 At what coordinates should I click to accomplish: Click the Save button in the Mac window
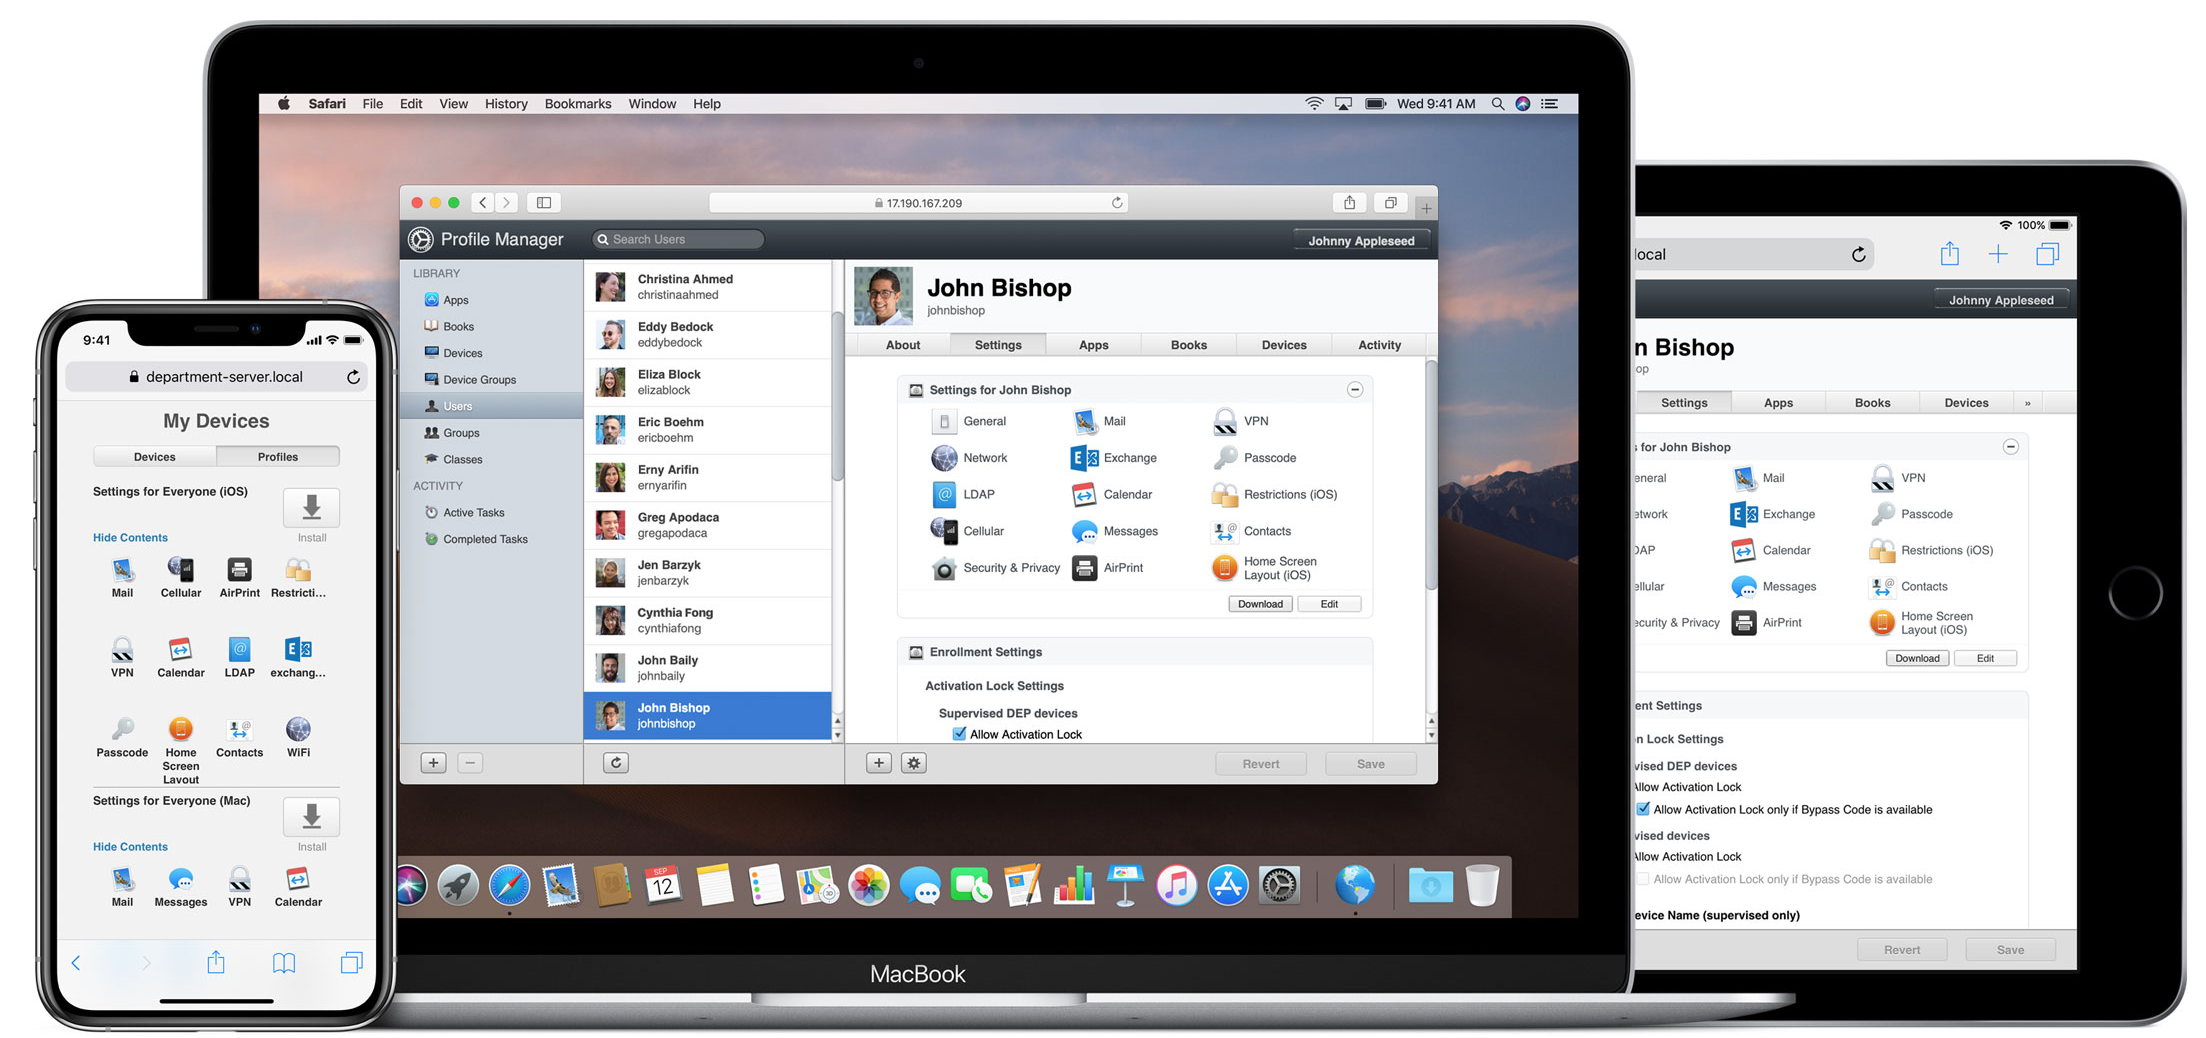tap(1371, 763)
